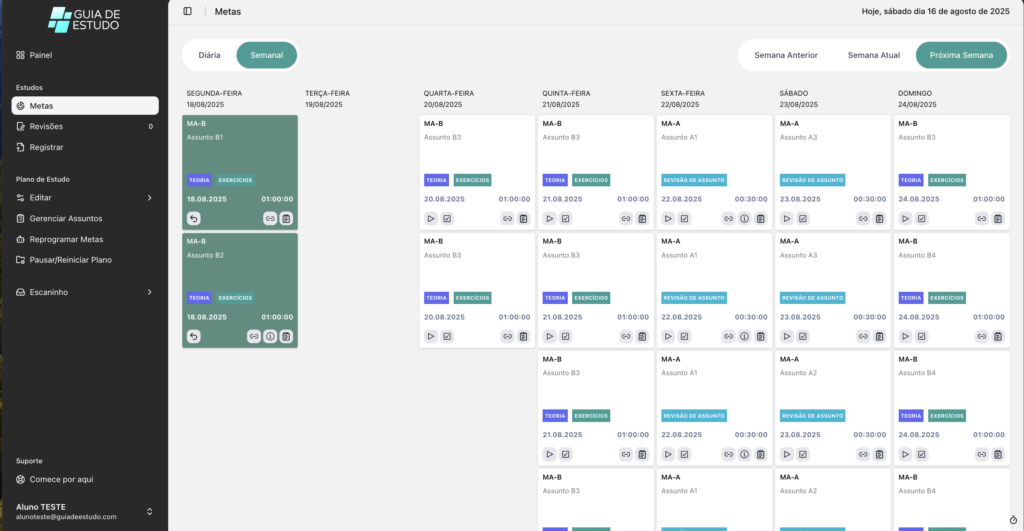Click the Editar menu item

[85, 198]
